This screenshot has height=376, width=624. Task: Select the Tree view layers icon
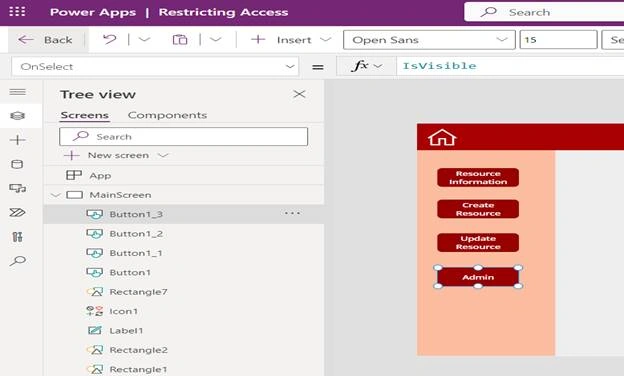18,116
